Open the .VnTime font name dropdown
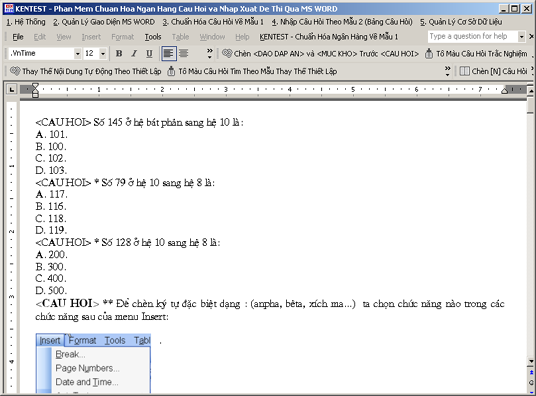Screen dimensions: 536x396 tap(77, 54)
